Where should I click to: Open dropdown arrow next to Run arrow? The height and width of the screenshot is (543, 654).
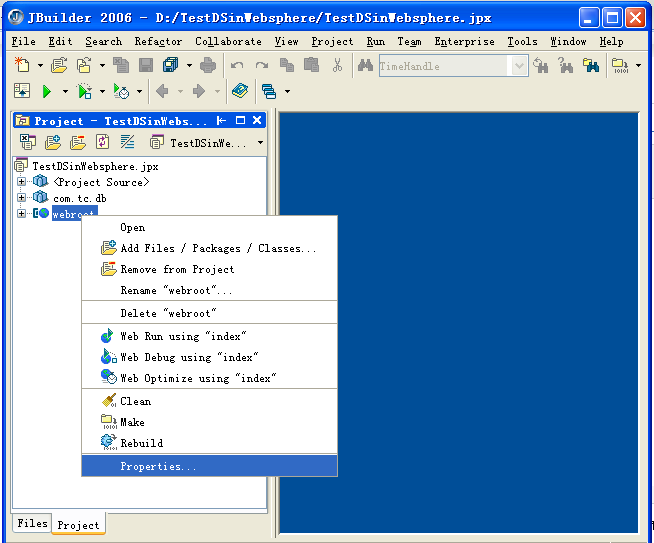click(65, 91)
